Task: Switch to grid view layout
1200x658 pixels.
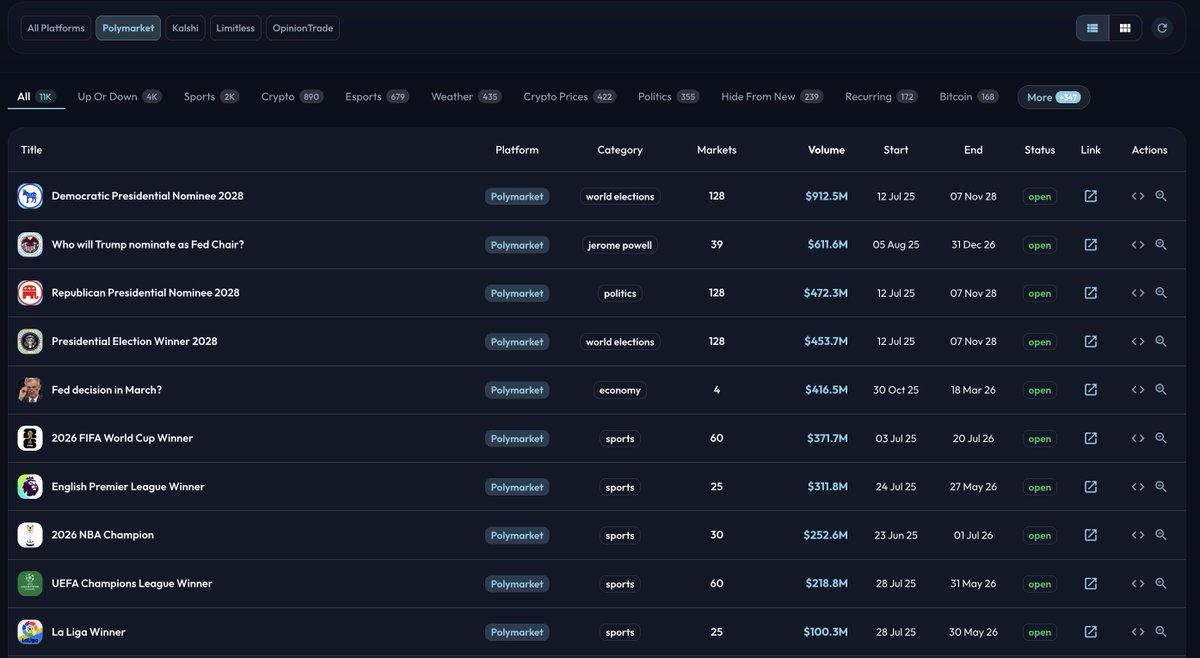Action: pyautogui.click(x=1125, y=28)
